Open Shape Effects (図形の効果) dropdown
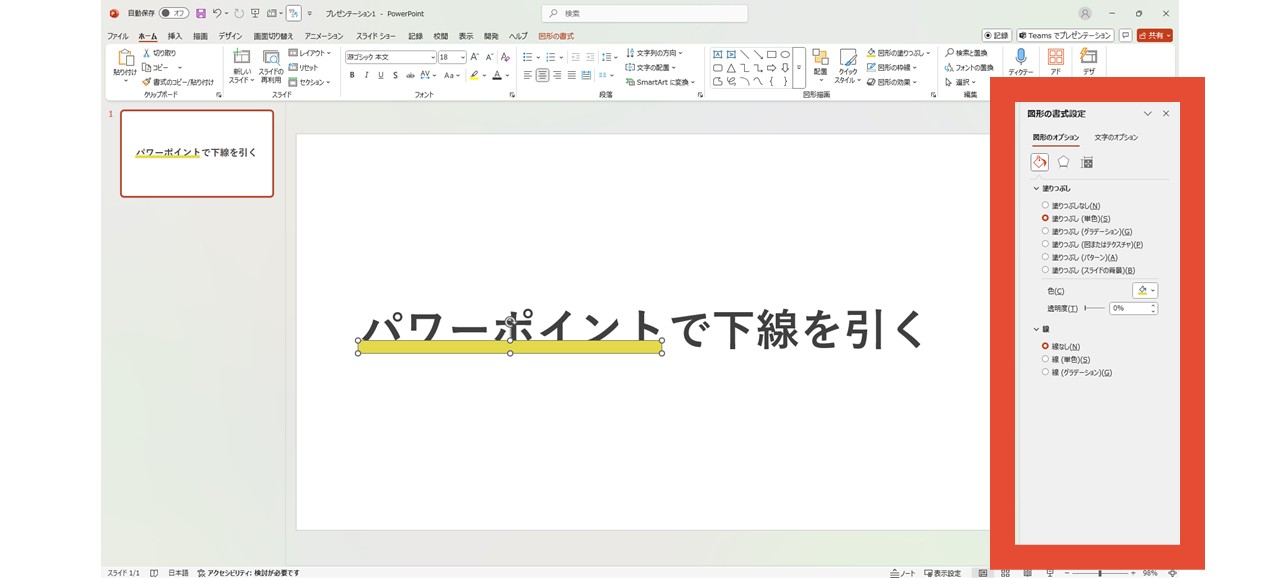Image resolution: width=1280 pixels, height=578 pixels. 892,82
